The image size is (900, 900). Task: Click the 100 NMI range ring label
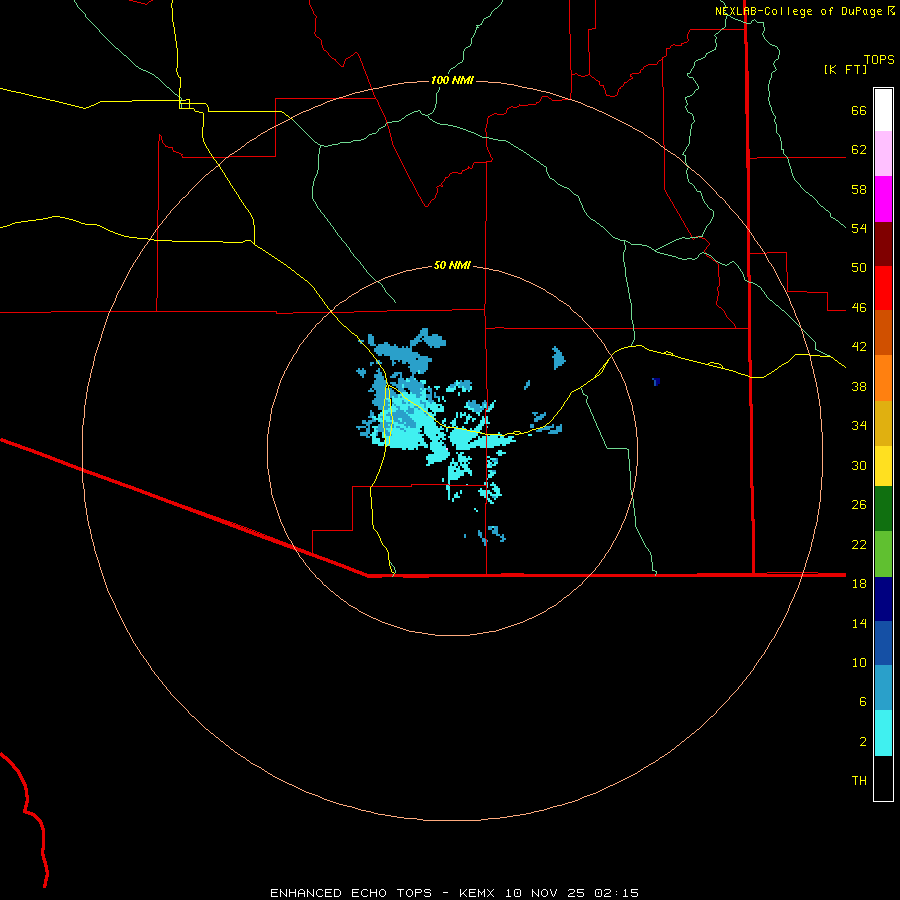[452, 80]
